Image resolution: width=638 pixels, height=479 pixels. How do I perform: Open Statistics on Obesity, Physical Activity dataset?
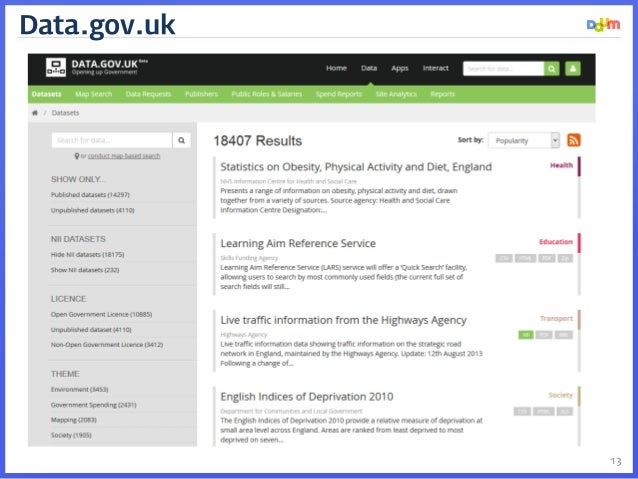(x=356, y=167)
